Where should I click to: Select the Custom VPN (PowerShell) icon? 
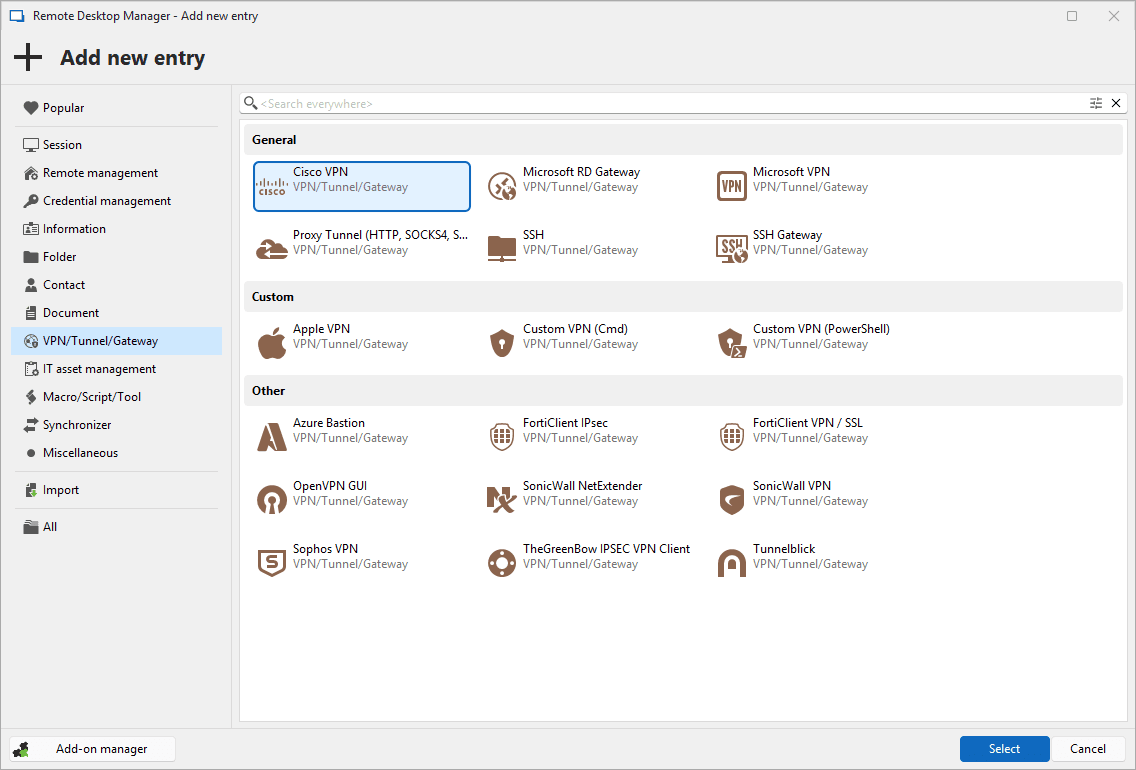tap(732, 343)
